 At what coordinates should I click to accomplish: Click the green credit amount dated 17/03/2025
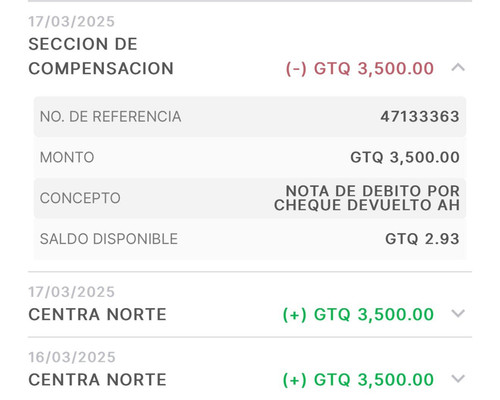pos(358,314)
